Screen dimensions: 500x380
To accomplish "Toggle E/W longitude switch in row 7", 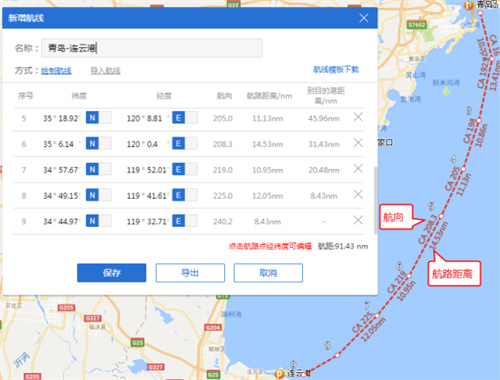I will coord(185,169).
